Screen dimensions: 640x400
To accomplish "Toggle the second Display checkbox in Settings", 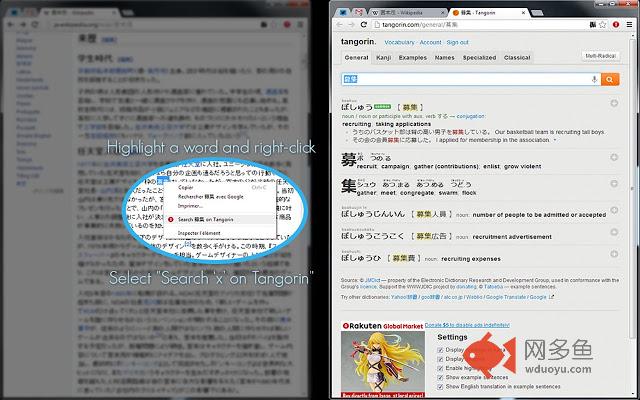I will click(440, 359).
